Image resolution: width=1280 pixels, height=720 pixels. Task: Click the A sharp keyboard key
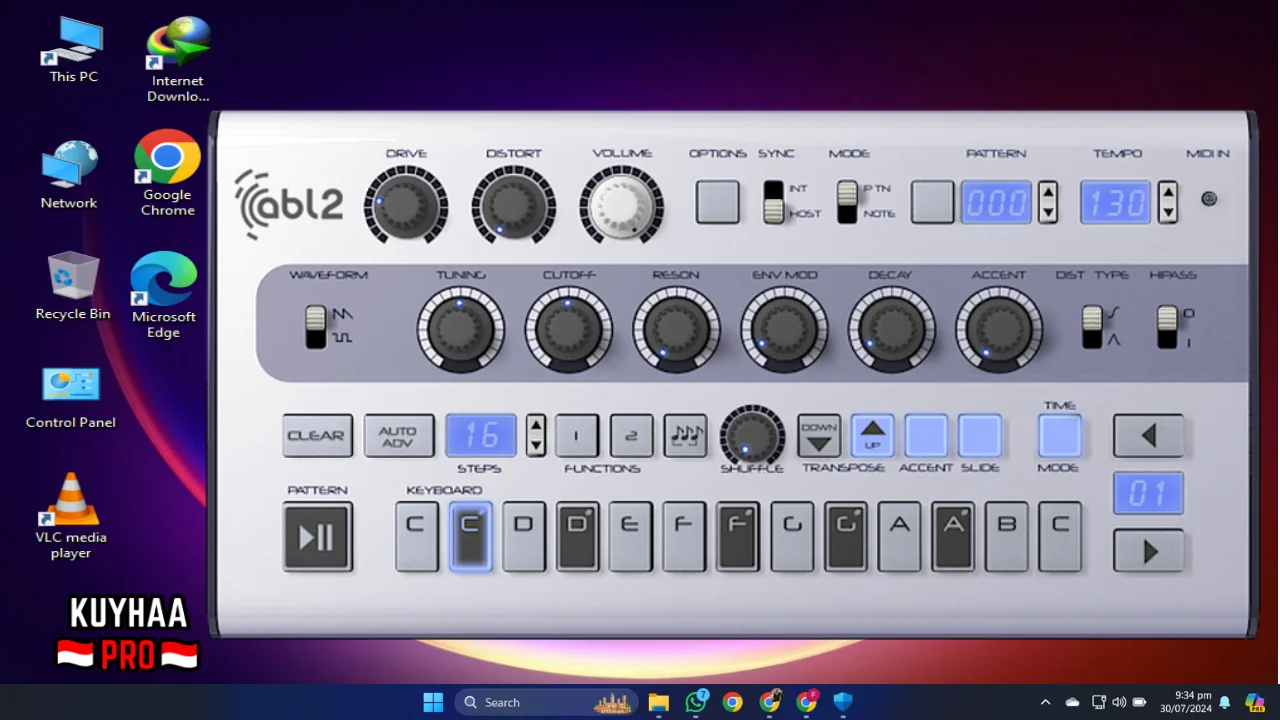tap(953, 537)
